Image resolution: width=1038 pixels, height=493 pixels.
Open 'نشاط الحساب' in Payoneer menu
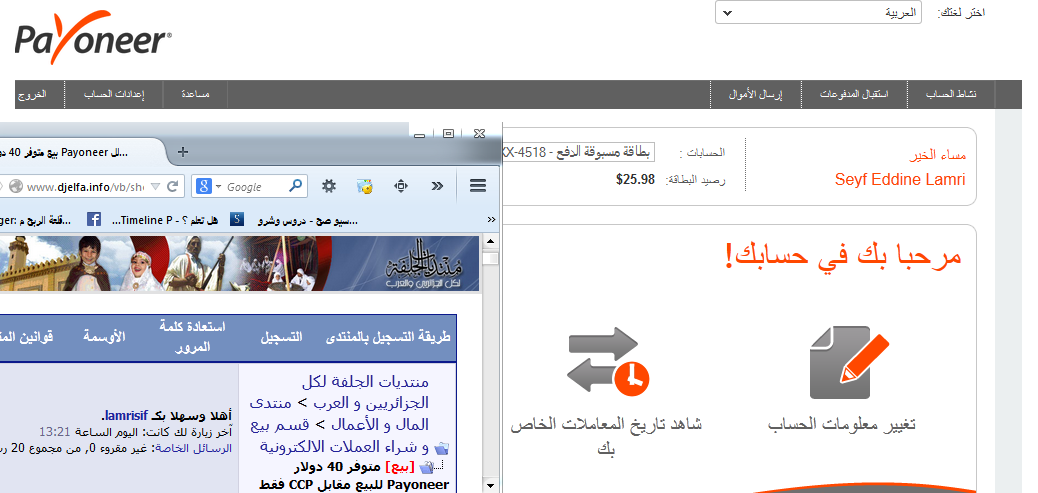tap(951, 95)
